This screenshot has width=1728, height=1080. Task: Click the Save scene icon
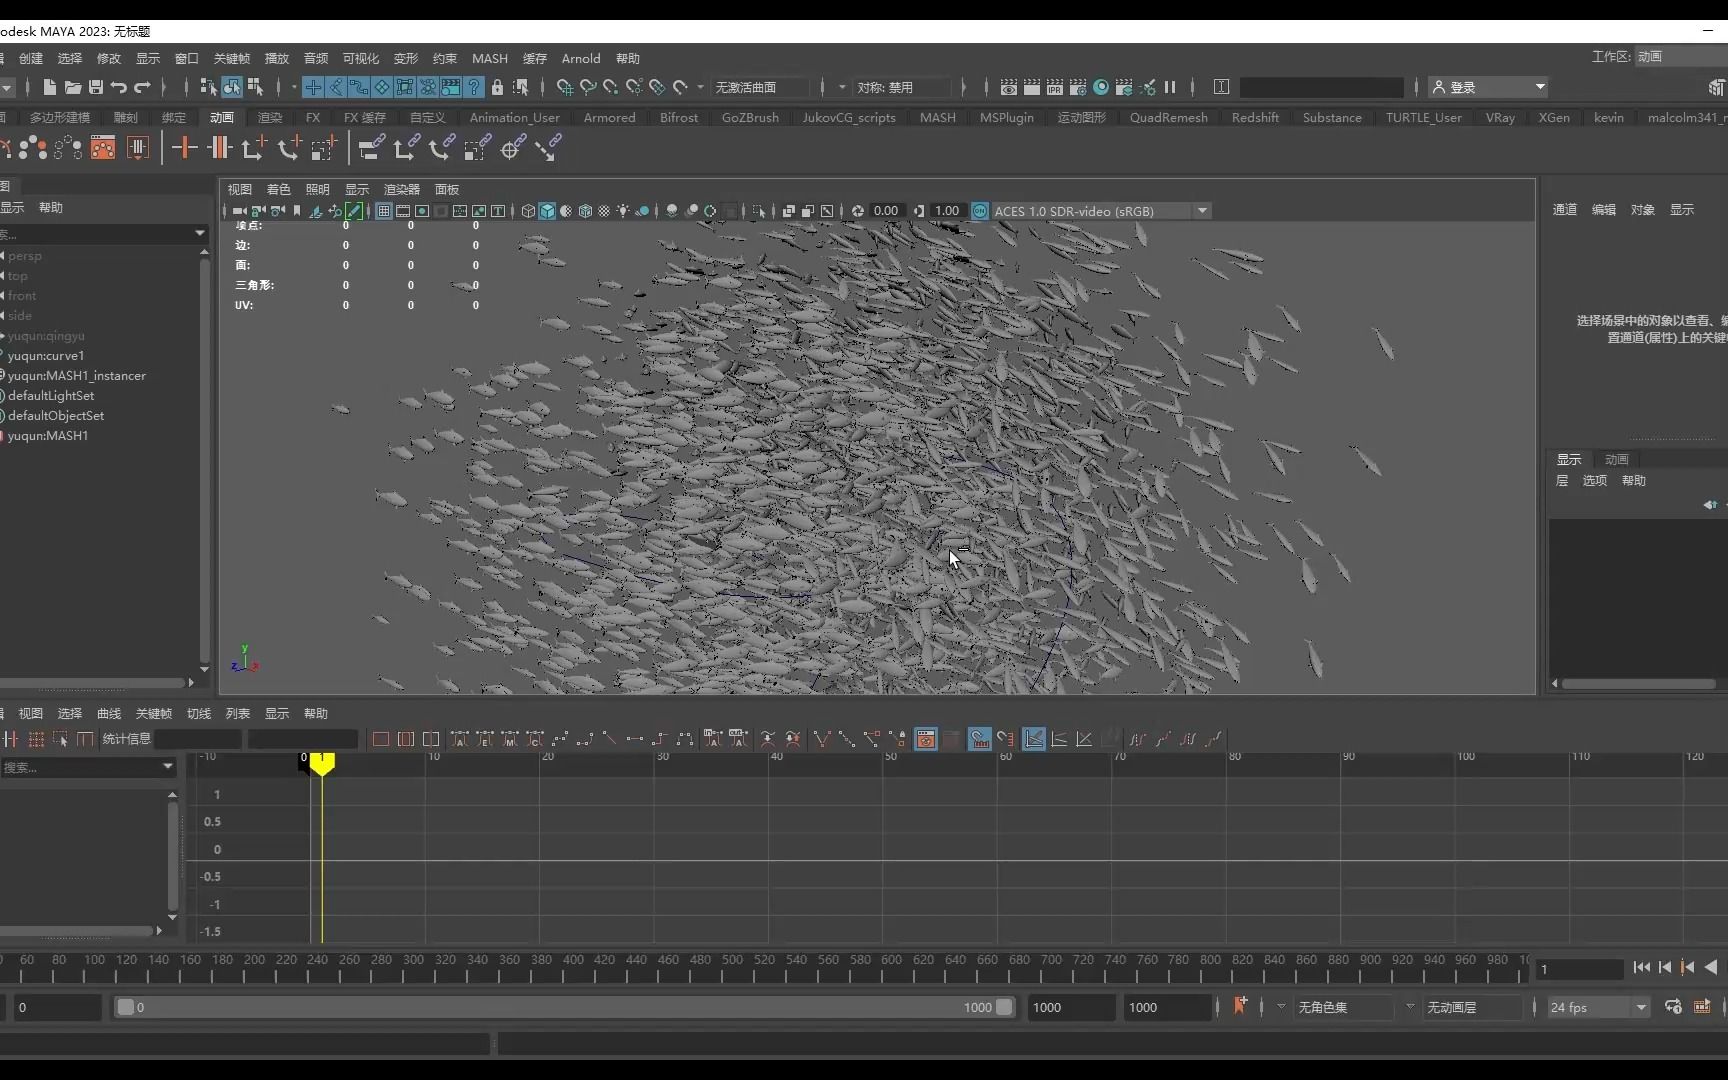click(96, 87)
